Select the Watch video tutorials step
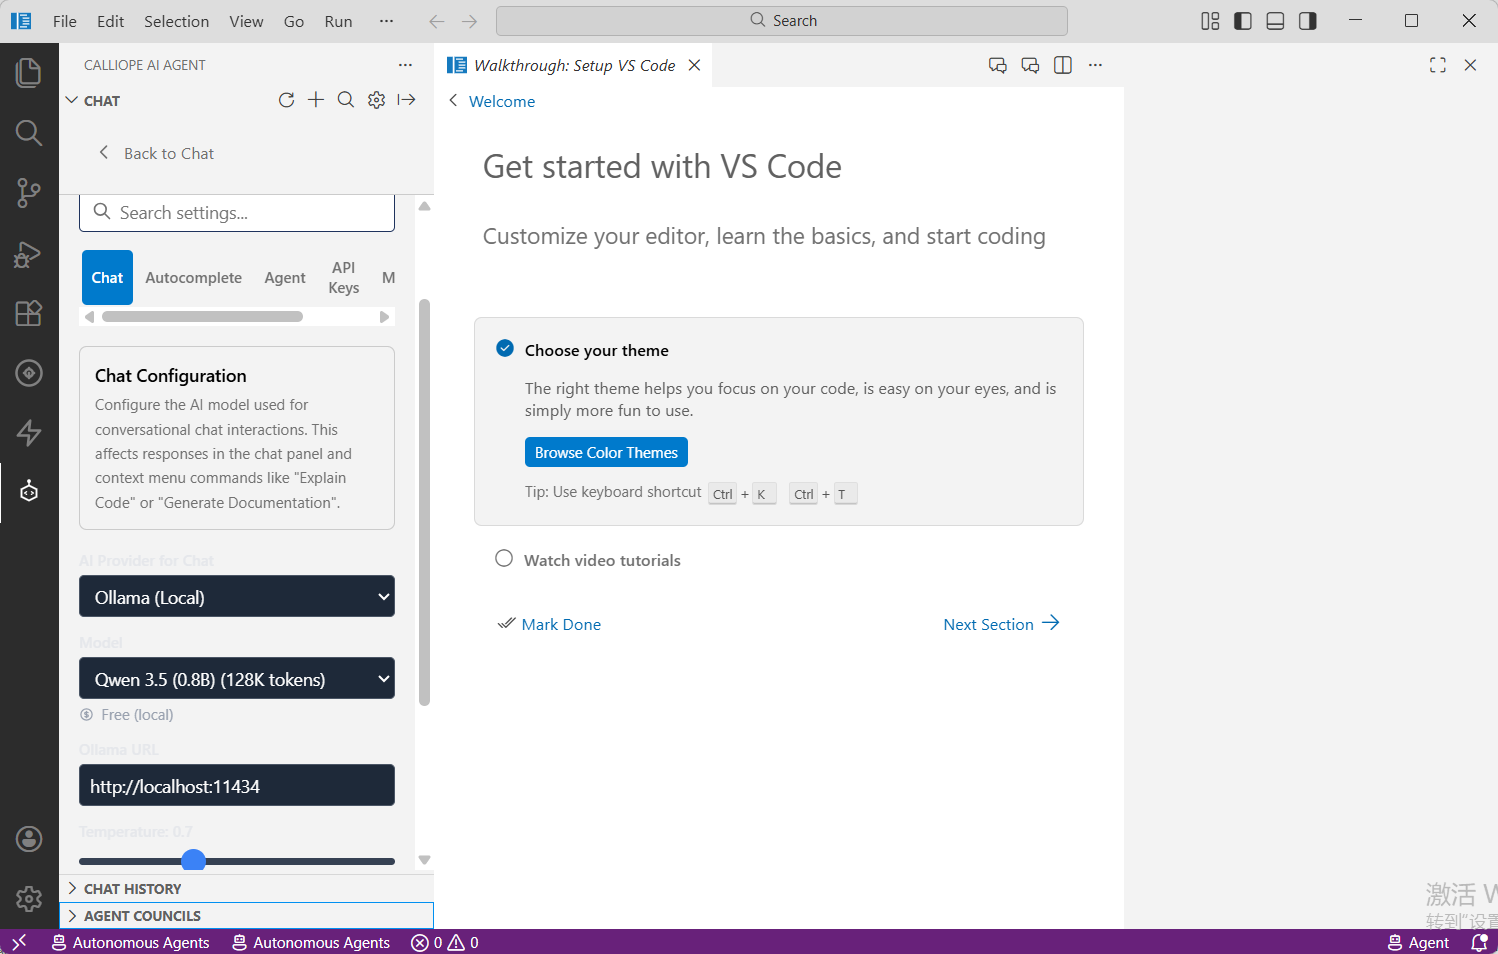This screenshot has height=954, width=1498. [601, 560]
